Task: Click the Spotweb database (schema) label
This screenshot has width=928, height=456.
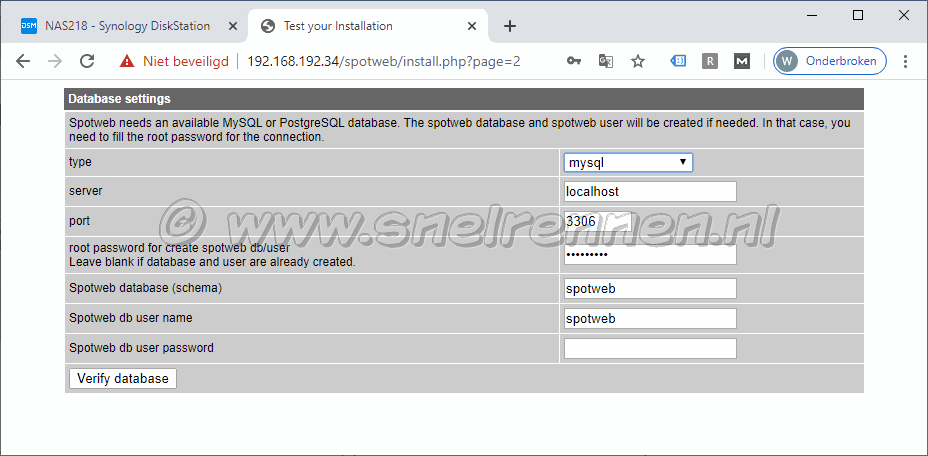Action: 146,288
